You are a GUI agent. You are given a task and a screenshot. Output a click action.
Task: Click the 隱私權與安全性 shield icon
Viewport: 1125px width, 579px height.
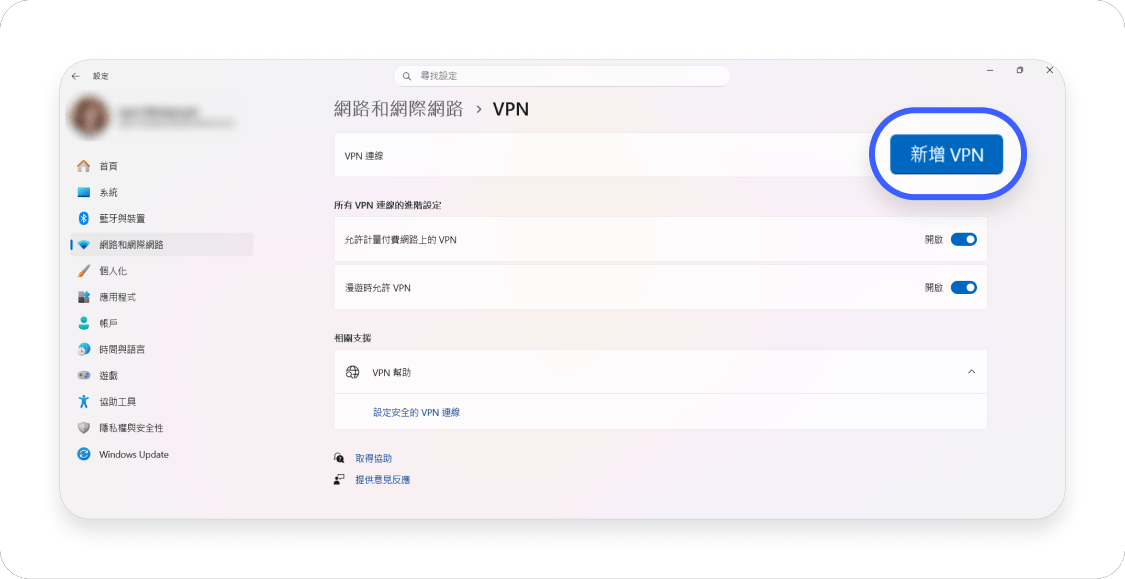84,428
